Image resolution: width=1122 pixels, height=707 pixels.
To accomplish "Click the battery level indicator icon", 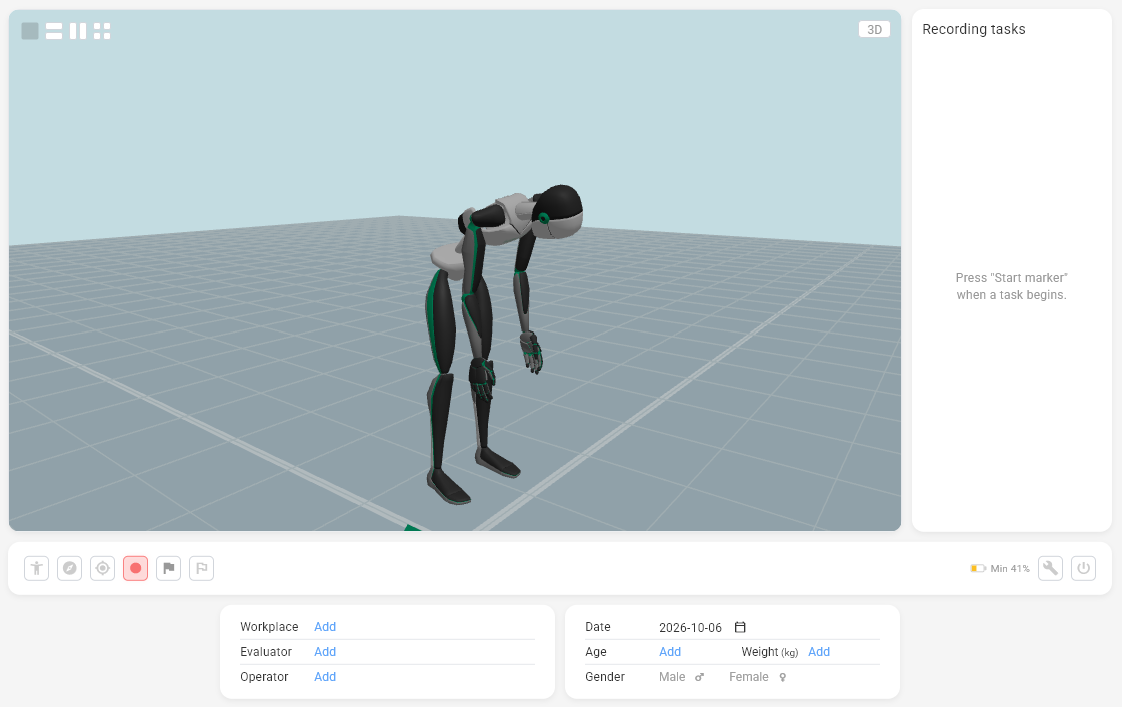I will coord(977,568).
